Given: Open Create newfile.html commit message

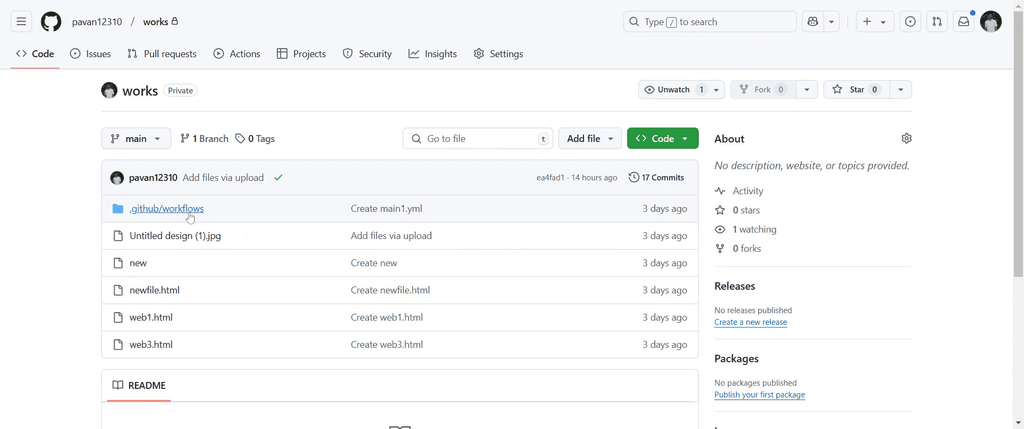Looking at the screenshot, I should click(391, 290).
